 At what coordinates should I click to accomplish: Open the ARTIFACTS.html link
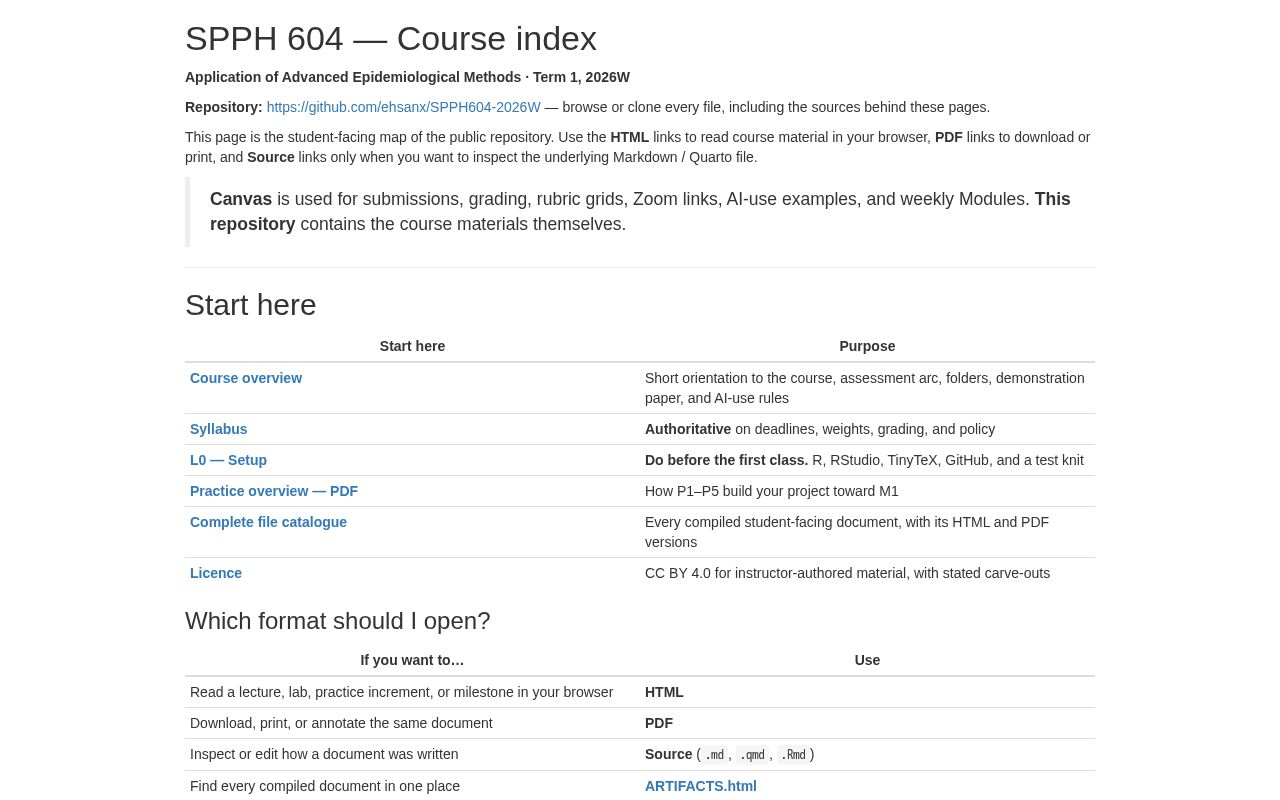pos(701,786)
